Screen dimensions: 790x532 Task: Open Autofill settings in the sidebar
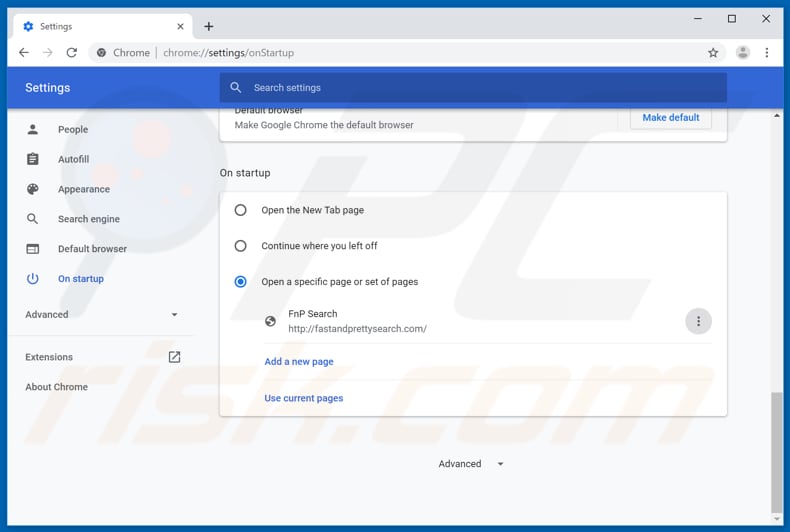coord(74,159)
